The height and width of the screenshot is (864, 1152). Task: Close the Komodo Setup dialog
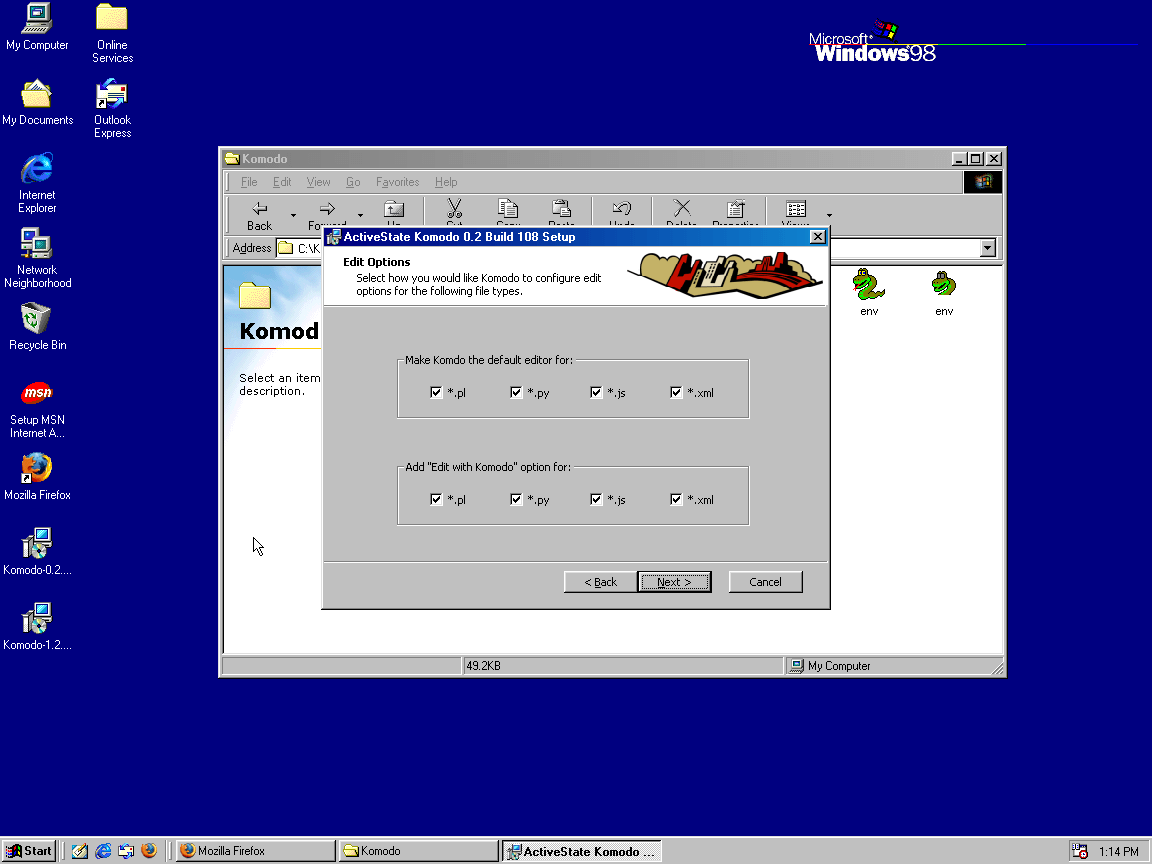point(817,237)
